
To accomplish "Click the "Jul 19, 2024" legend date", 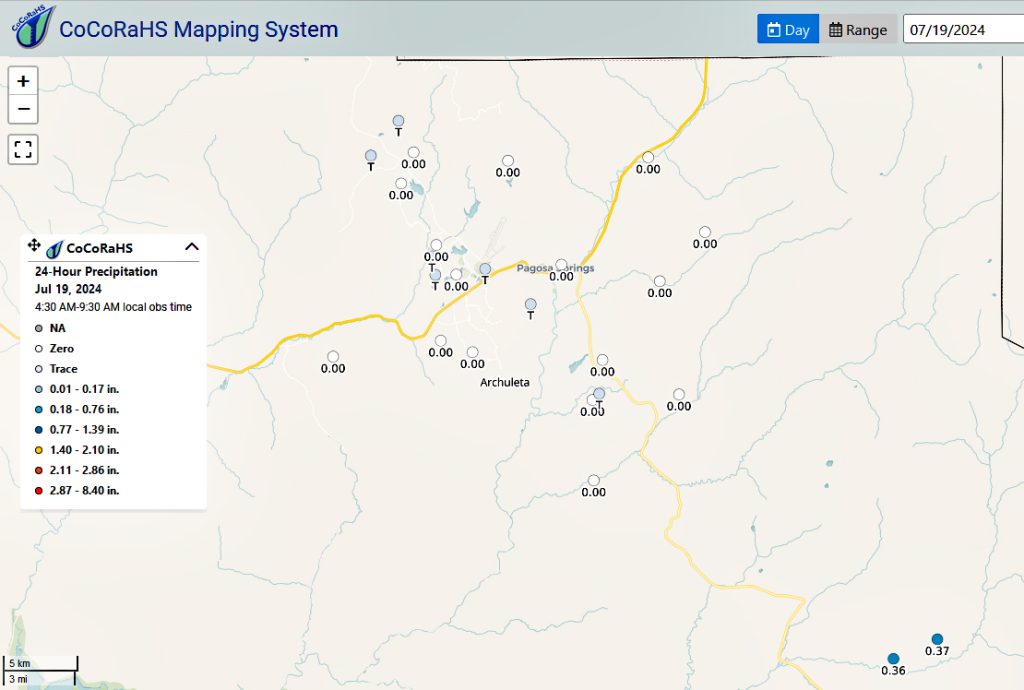I will pyautogui.click(x=68, y=289).
